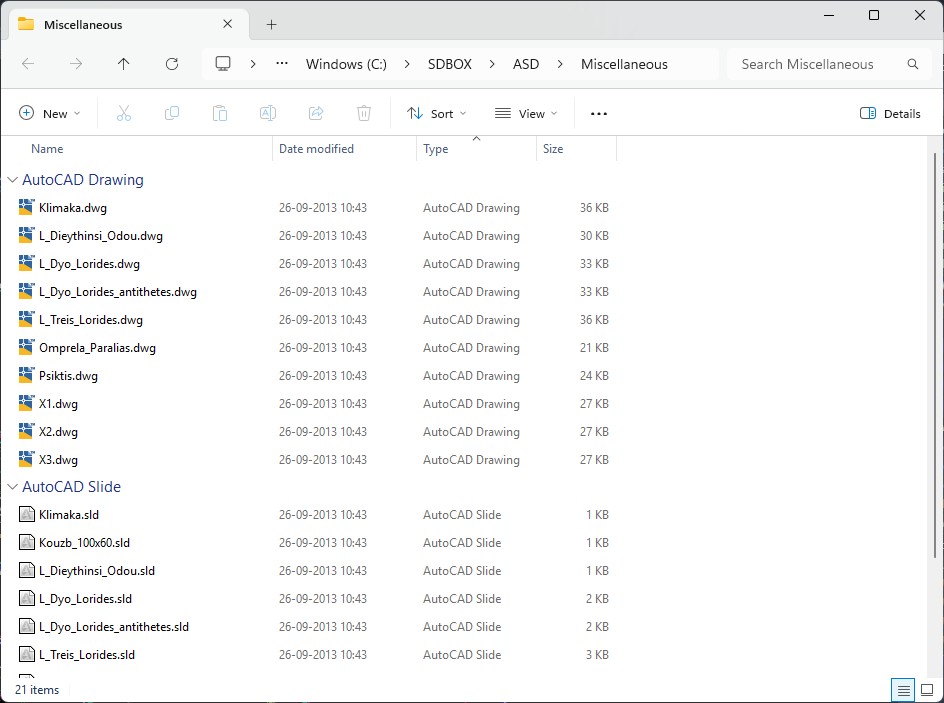Select L_Dyo_Lorides_antithetes.dwg filename

pyautogui.click(x=117, y=292)
